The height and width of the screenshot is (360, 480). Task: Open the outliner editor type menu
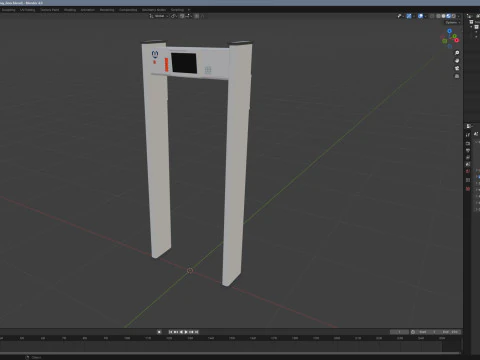coord(470,16)
